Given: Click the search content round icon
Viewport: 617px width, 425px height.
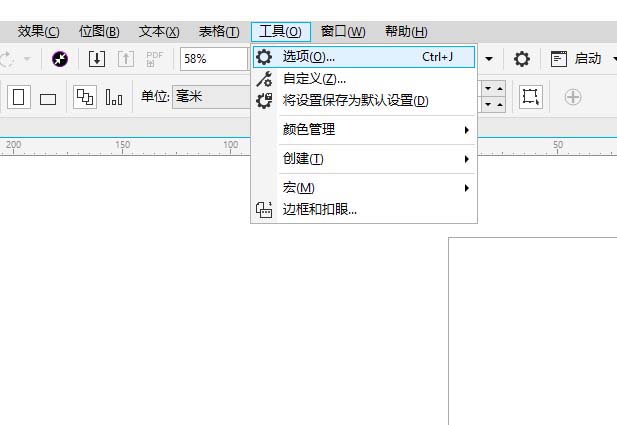Looking at the screenshot, I should [60, 59].
